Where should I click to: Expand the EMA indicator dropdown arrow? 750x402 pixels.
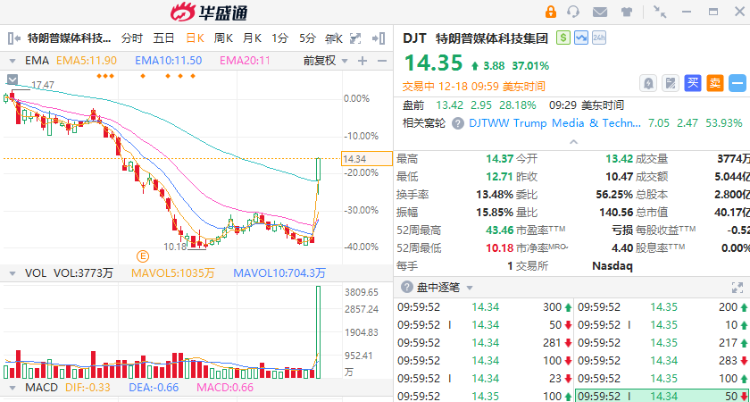click(x=13, y=61)
